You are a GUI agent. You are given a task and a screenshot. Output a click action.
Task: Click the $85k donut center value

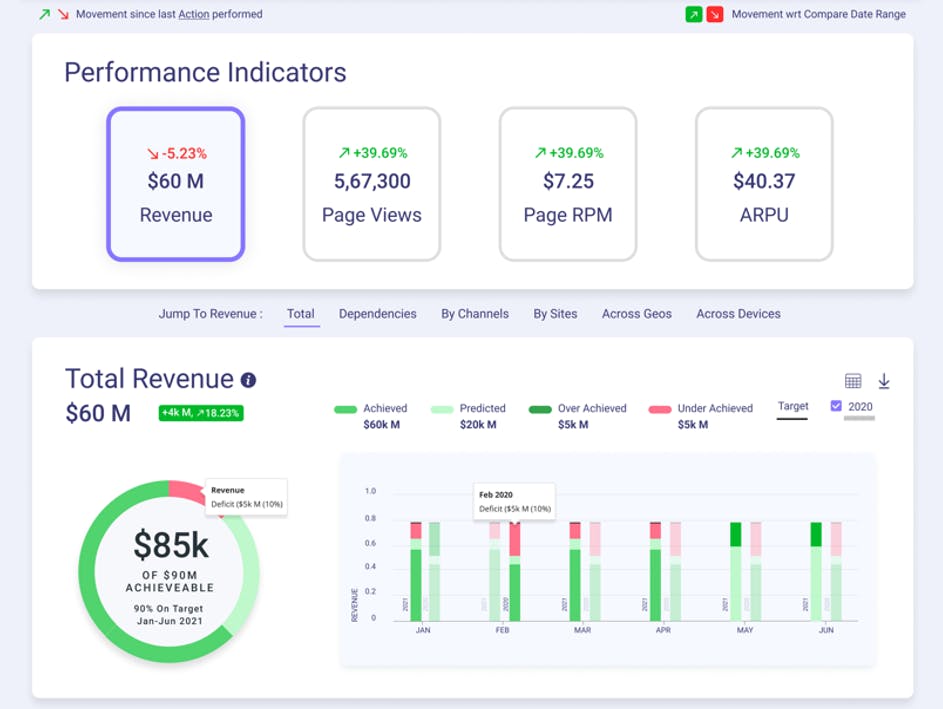click(171, 545)
